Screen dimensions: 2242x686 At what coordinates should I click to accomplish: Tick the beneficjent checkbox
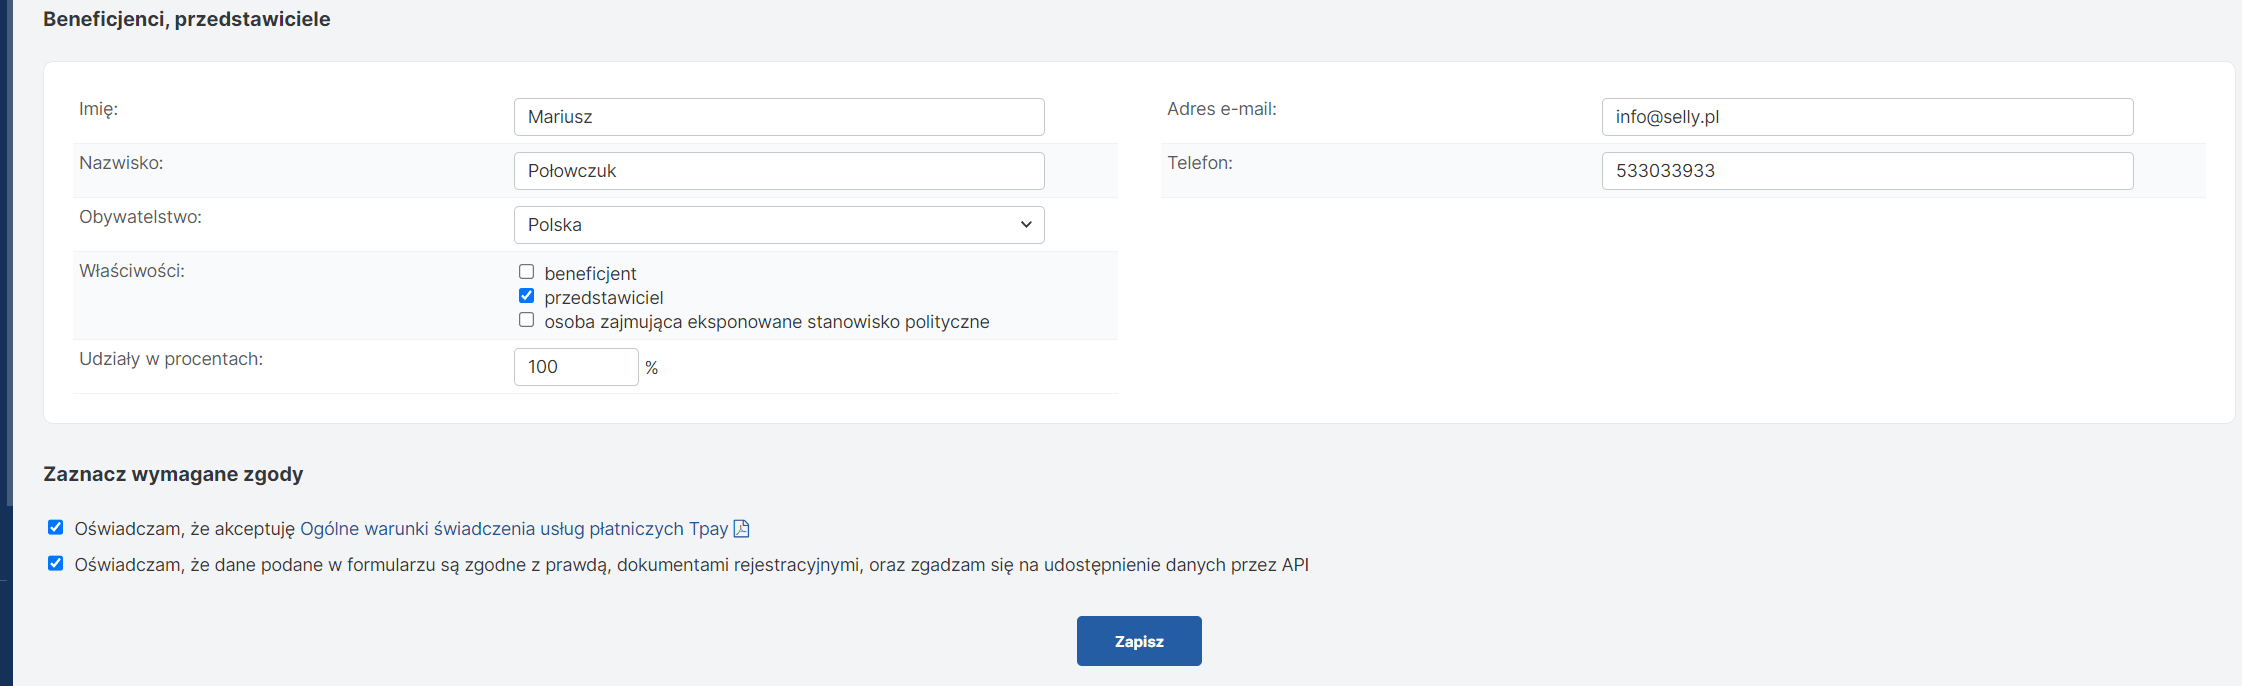526,272
